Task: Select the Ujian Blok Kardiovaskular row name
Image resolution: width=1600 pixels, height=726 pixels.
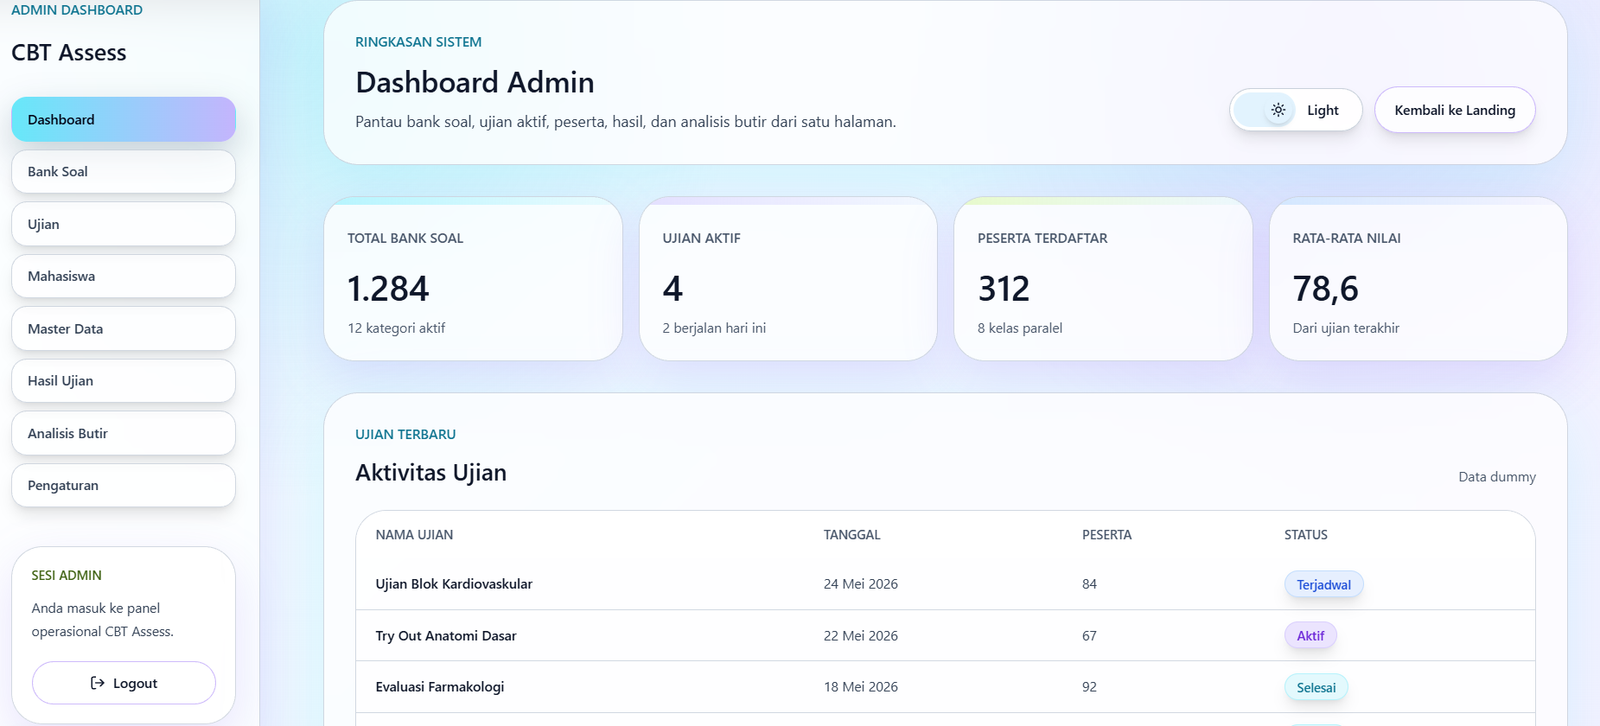Action: 454,584
